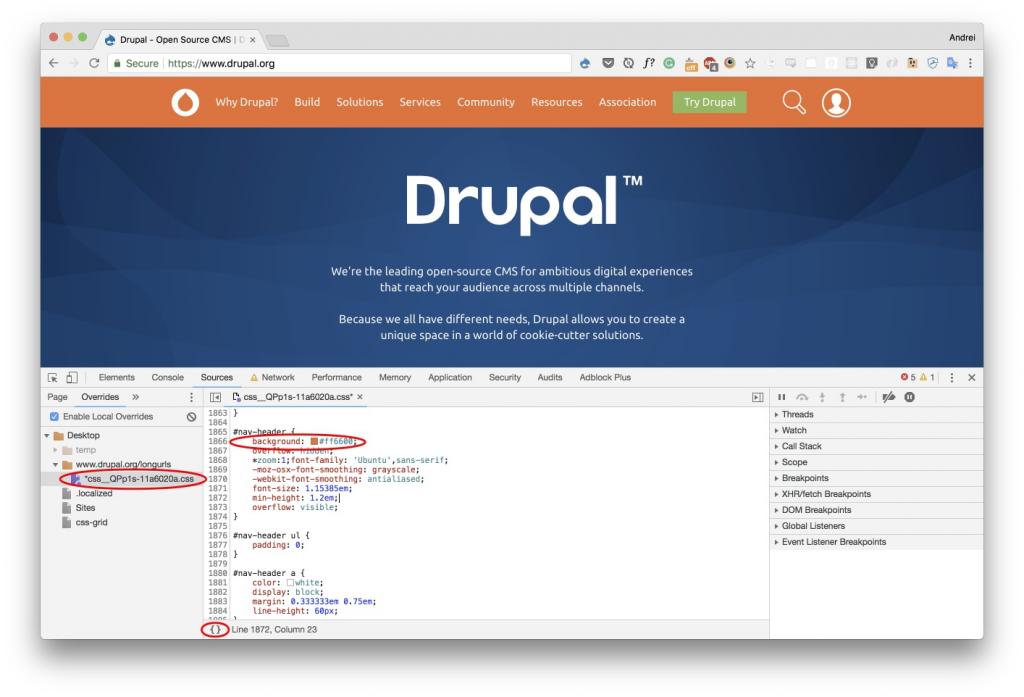Click the browser back arrow

click(x=54, y=63)
